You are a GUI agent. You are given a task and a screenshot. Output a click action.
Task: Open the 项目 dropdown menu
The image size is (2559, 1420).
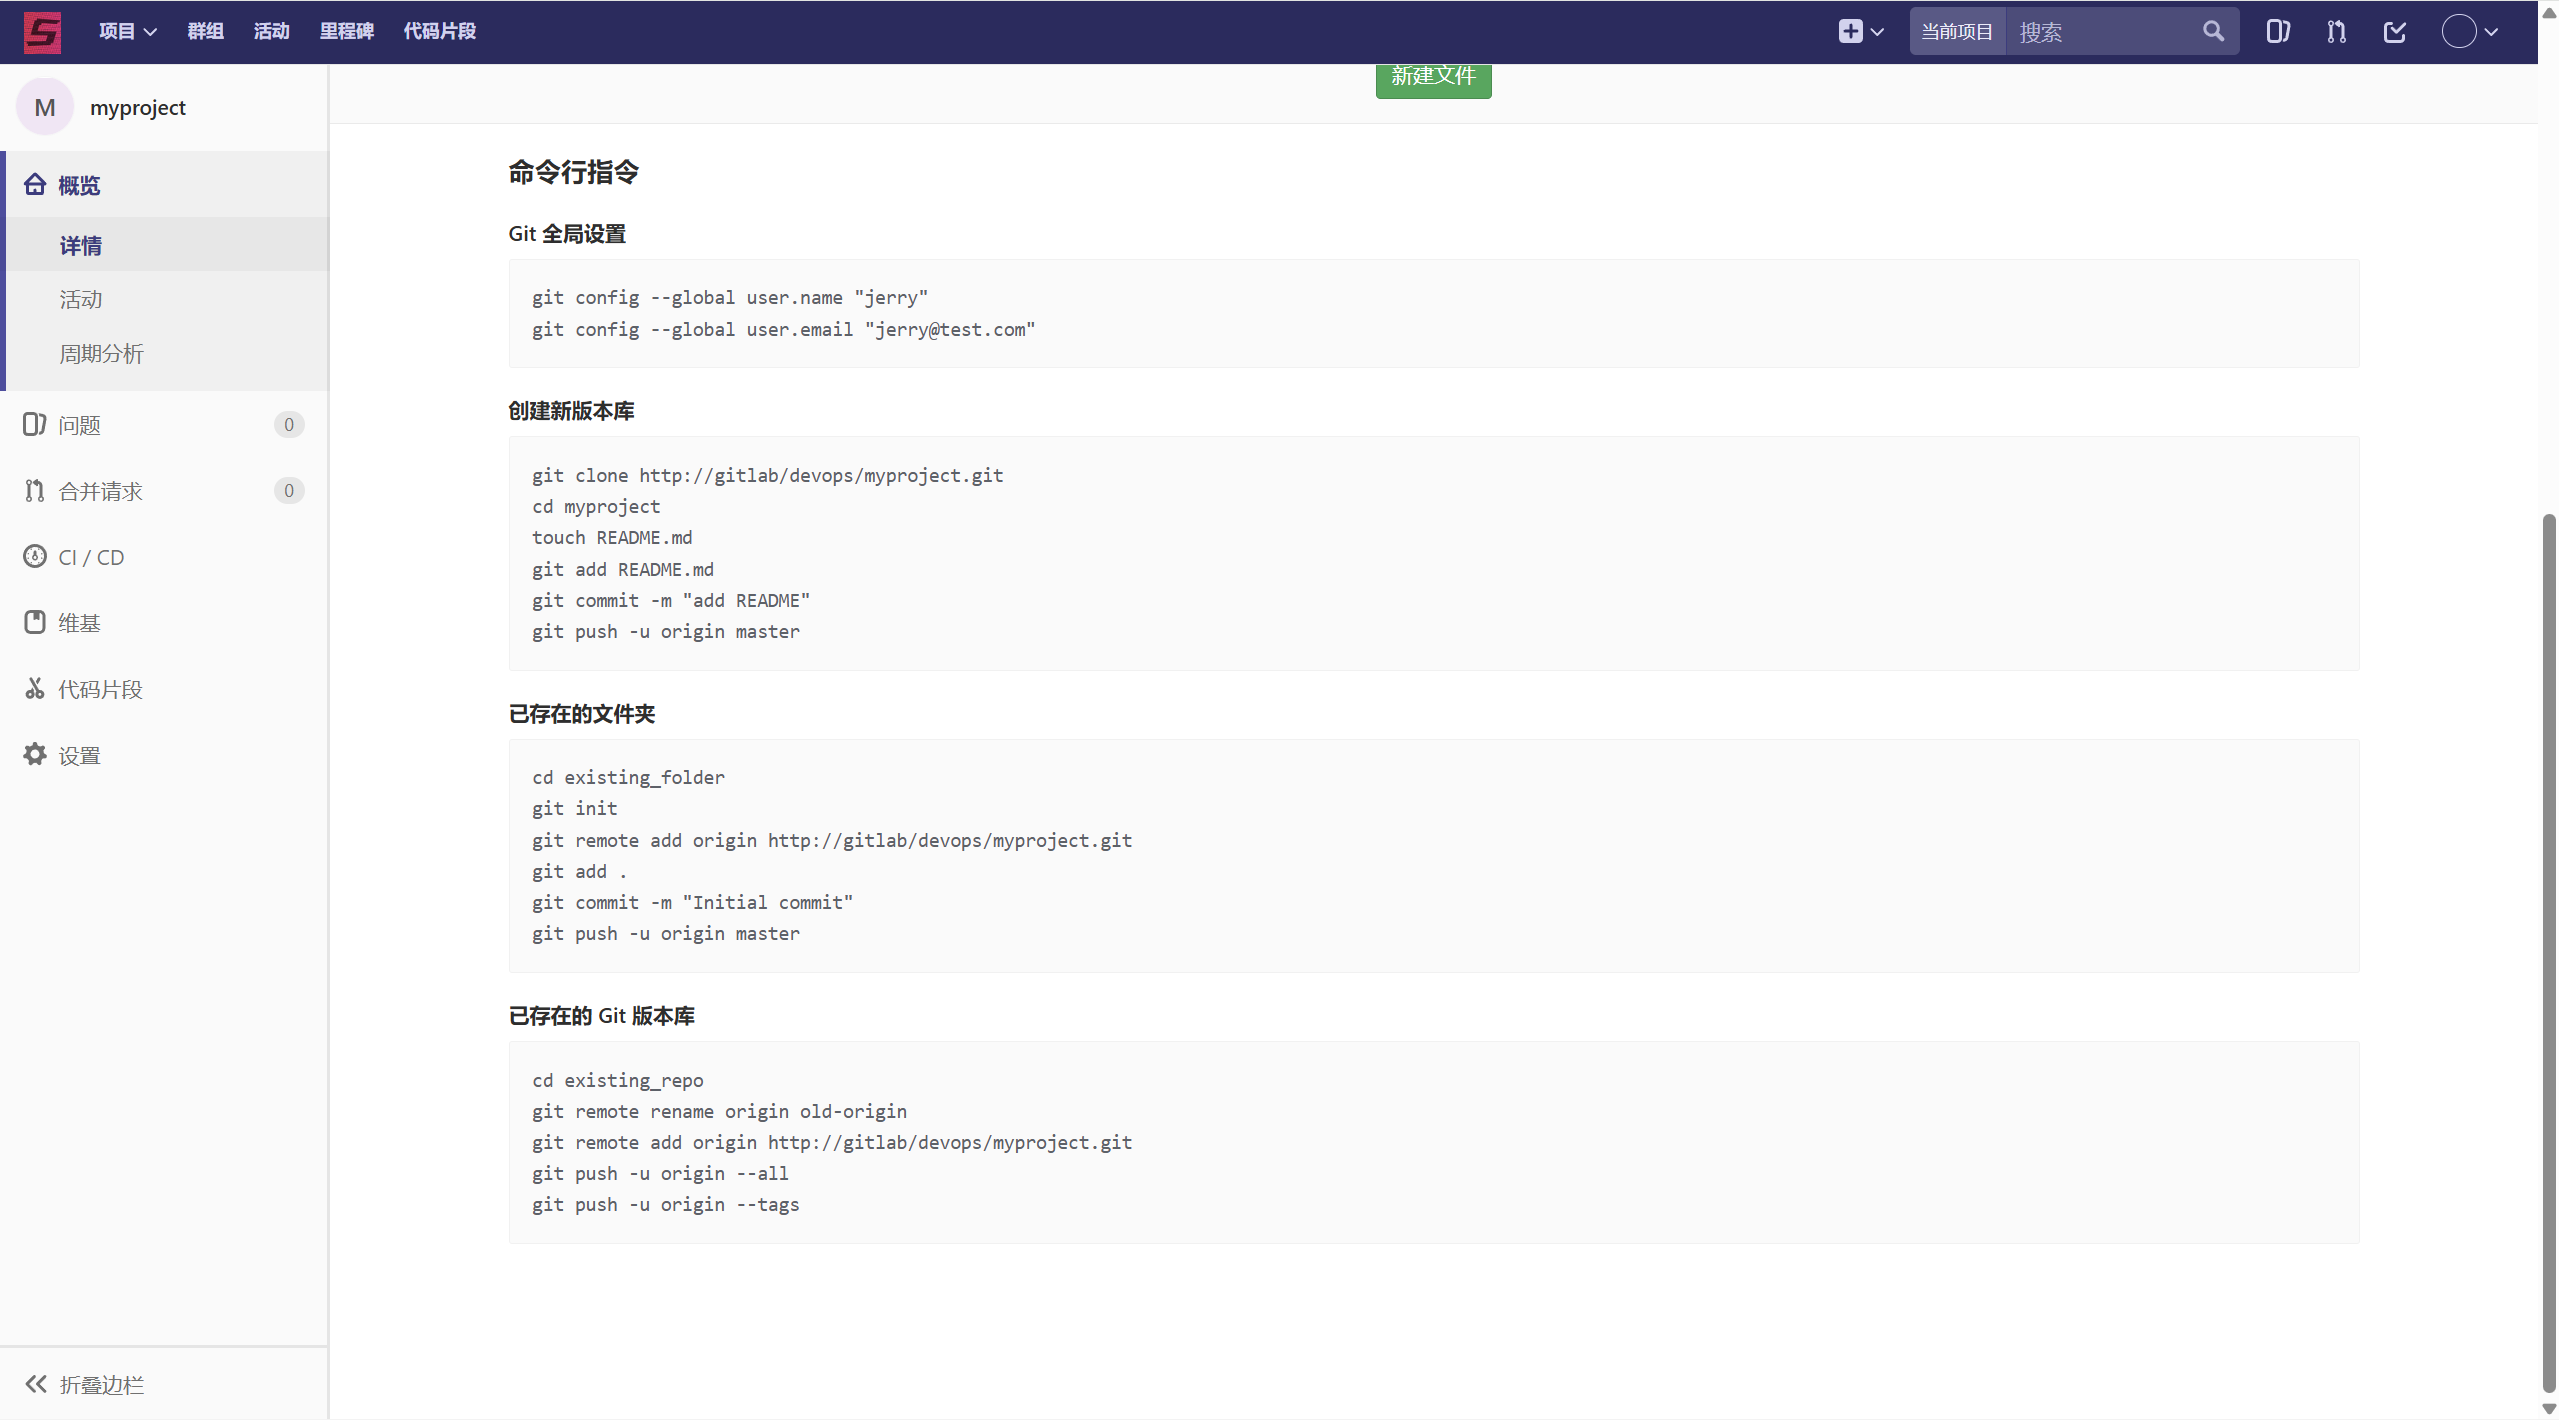(x=127, y=32)
